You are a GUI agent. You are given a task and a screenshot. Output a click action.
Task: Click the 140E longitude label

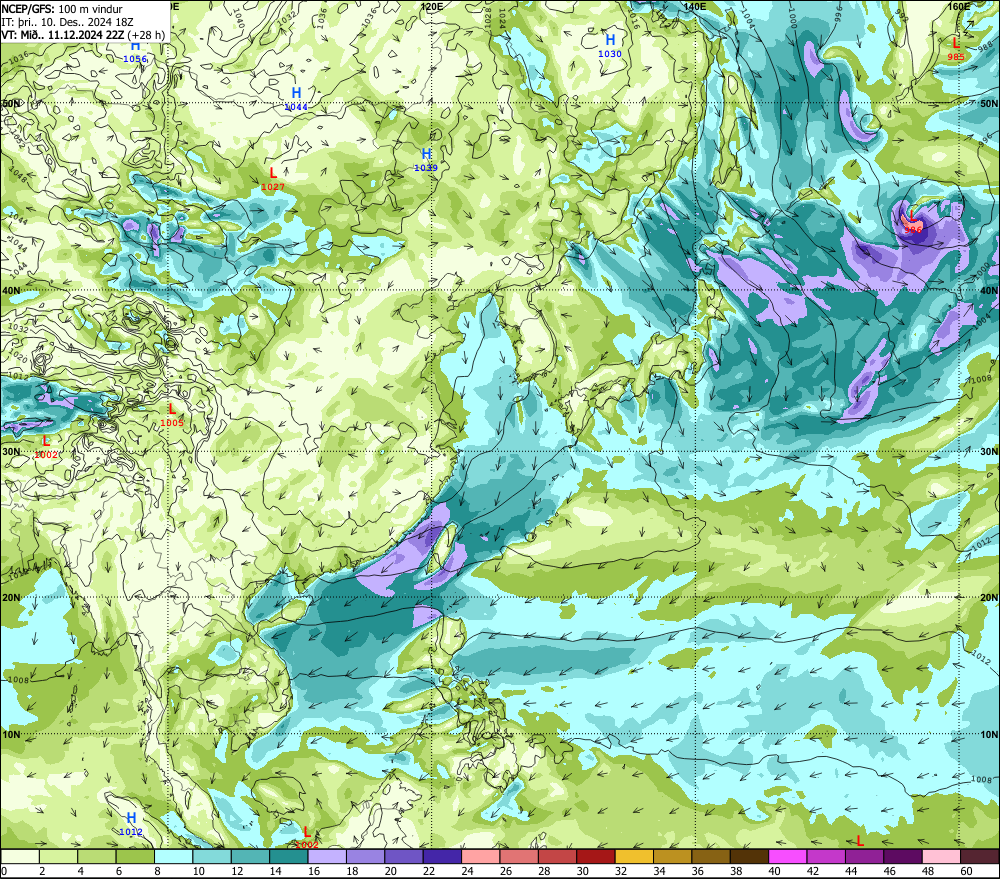click(x=695, y=6)
